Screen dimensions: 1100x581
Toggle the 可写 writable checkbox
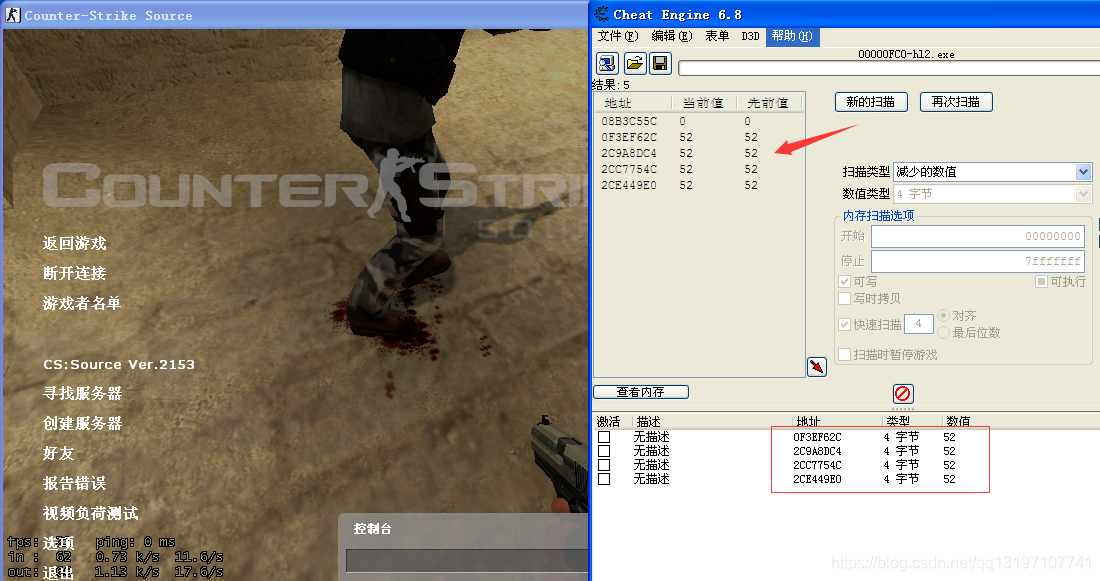[x=845, y=281]
